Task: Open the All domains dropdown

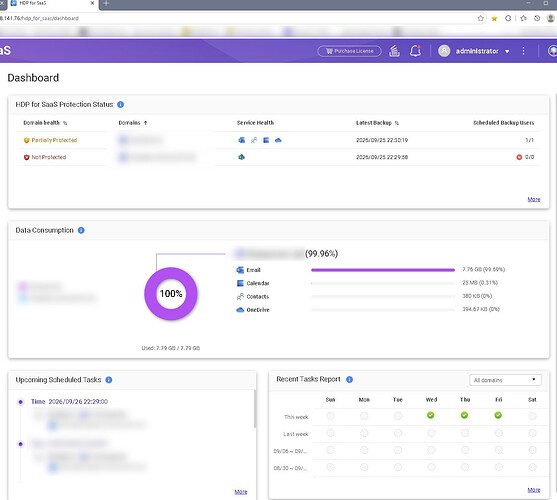Action: (x=505, y=380)
